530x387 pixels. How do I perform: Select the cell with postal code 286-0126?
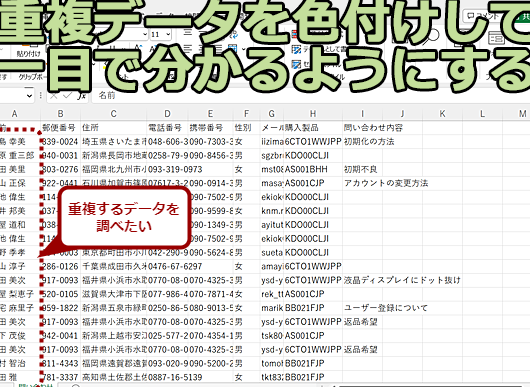pyautogui.click(x=61, y=266)
